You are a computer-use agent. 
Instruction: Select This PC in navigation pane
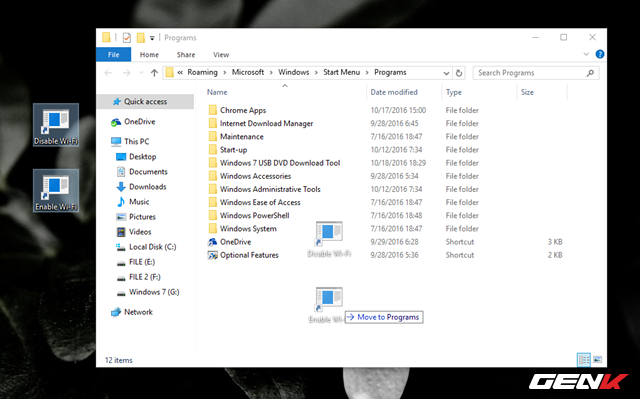(136, 142)
